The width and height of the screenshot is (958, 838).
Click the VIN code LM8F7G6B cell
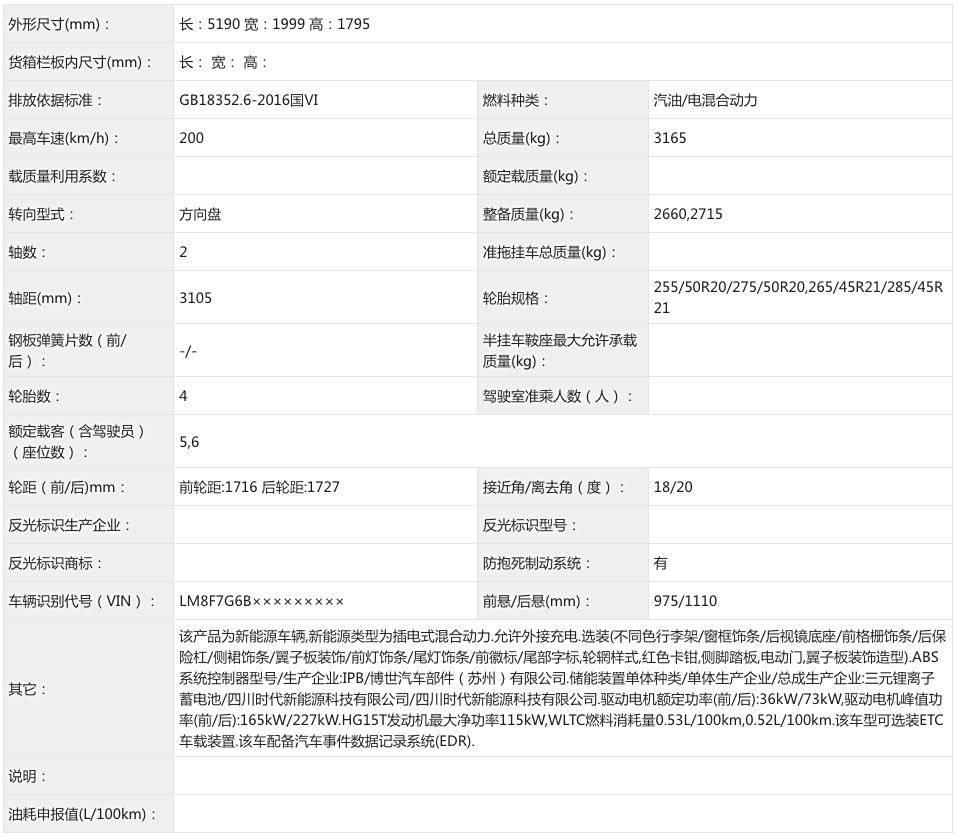coord(260,601)
